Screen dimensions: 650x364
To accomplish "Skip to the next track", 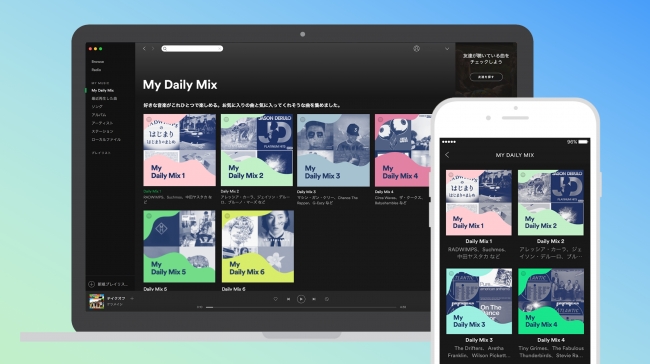I will point(314,299).
